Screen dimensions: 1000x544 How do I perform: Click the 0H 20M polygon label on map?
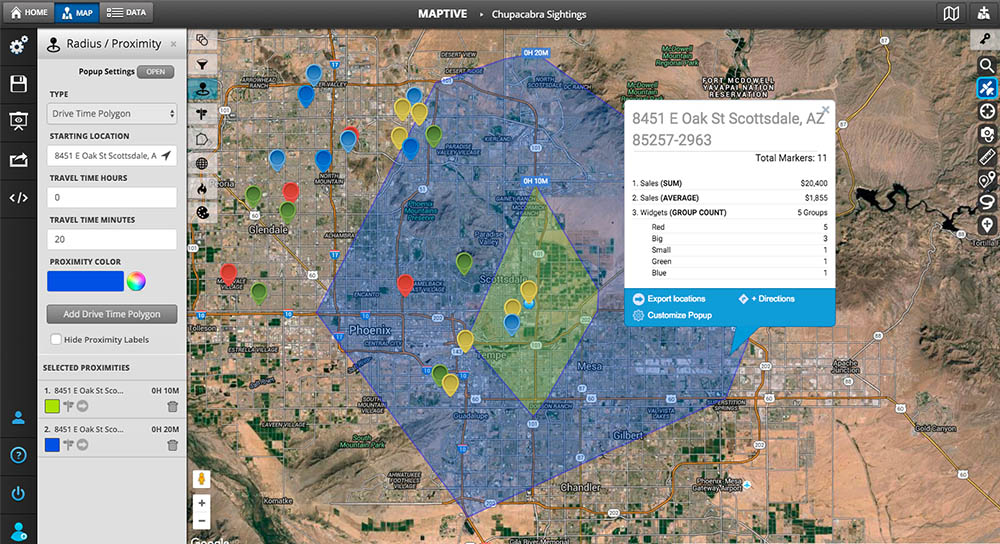pos(536,53)
